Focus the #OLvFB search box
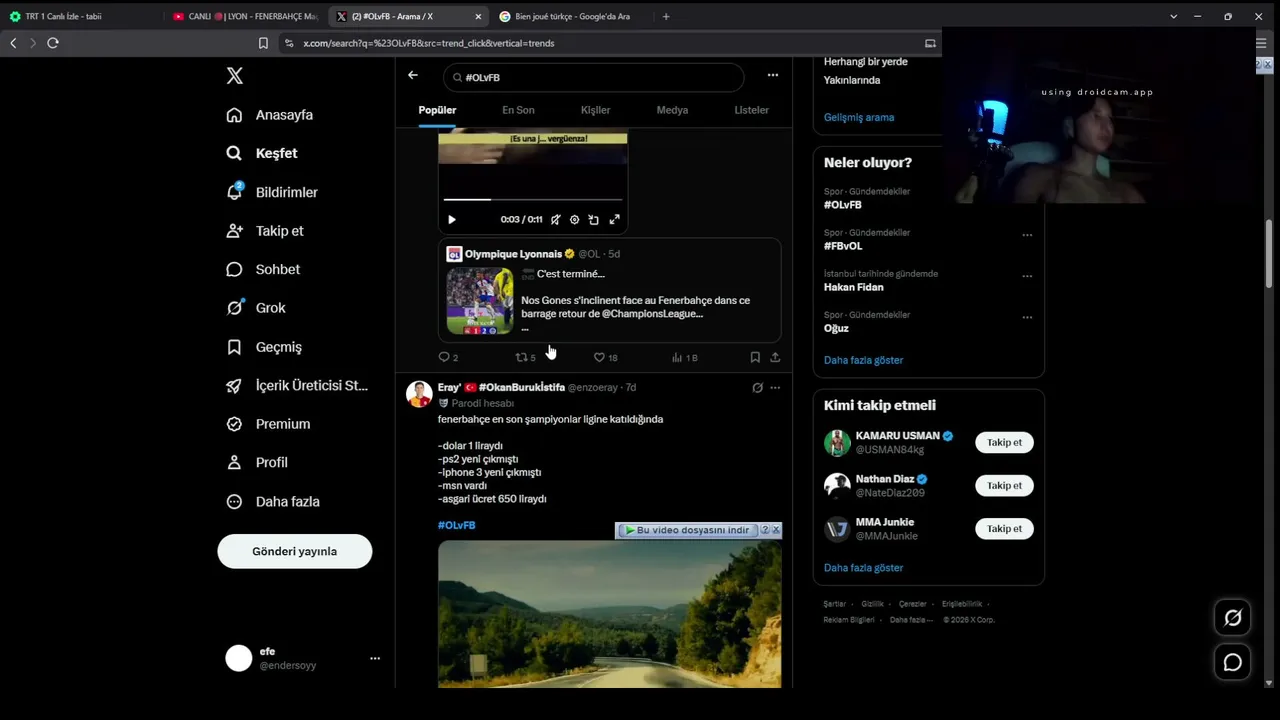The width and height of the screenshot is (1280, 720). 593,77
